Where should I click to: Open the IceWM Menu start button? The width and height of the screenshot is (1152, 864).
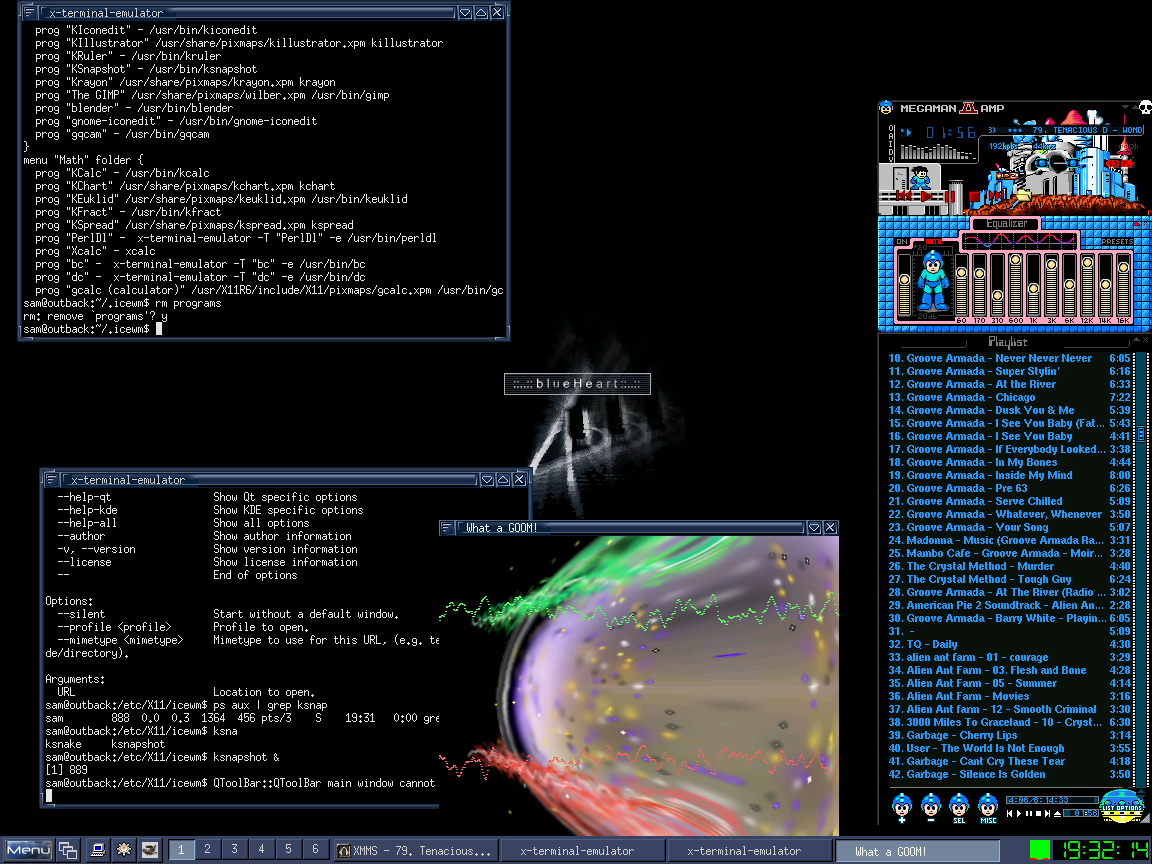click(27, 850)
